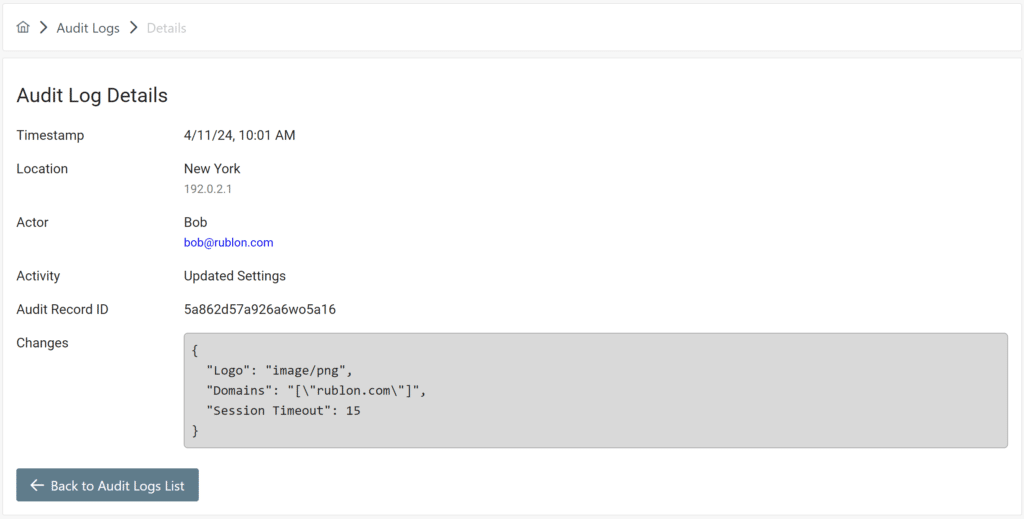The image size is (1024, 519).
Task: Click the left arrow icon on Back button
Action: pyautogui.click(x=37, y=486)
